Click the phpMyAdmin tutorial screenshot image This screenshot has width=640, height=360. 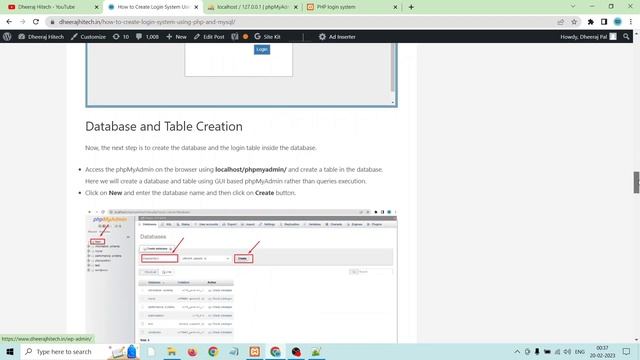241,276
